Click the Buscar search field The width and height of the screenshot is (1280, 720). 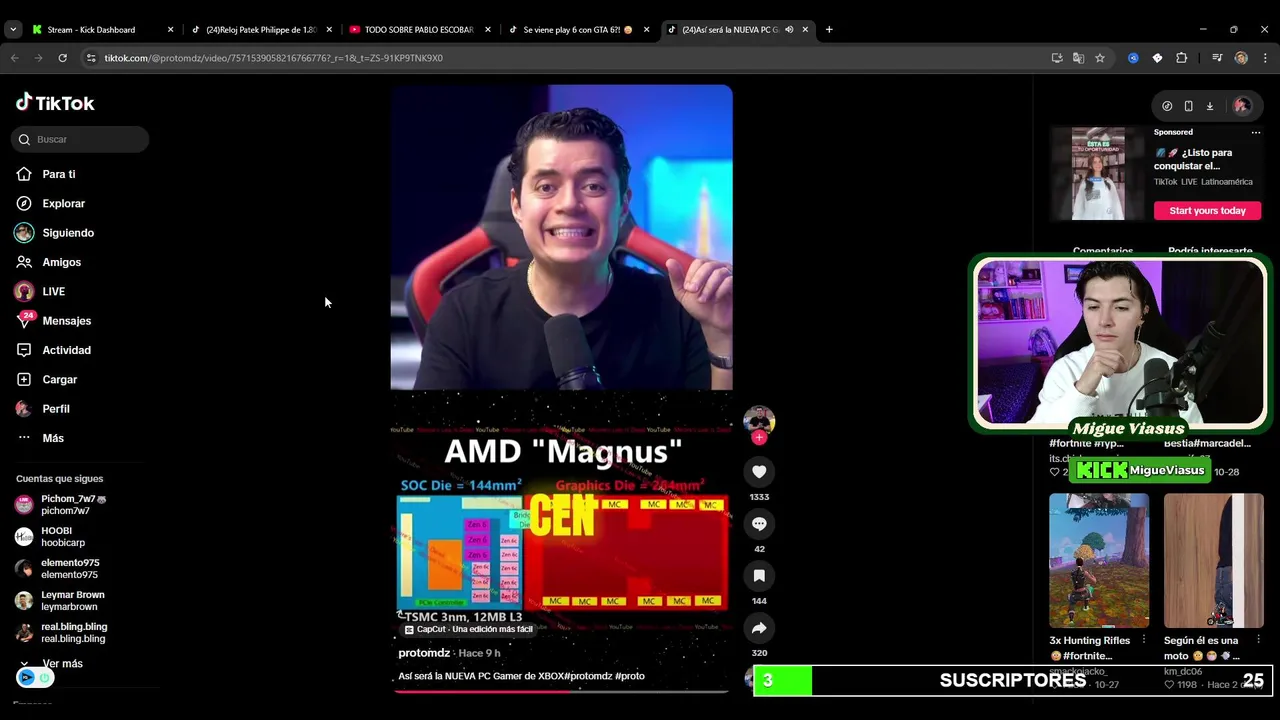click(x=80, y=139)
